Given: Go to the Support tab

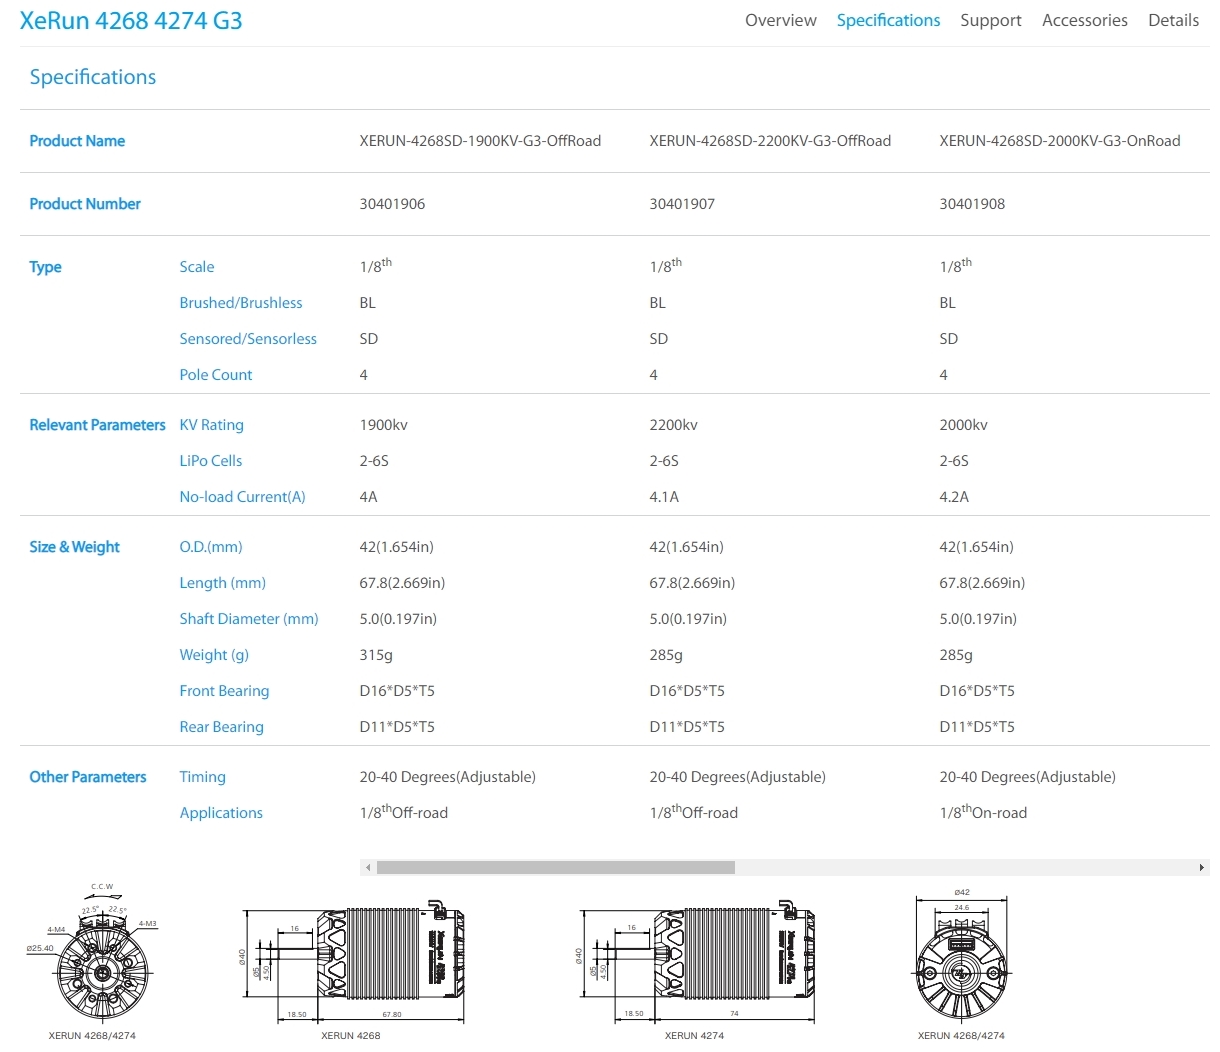Looking at the screenshot, I should [990, 20].
